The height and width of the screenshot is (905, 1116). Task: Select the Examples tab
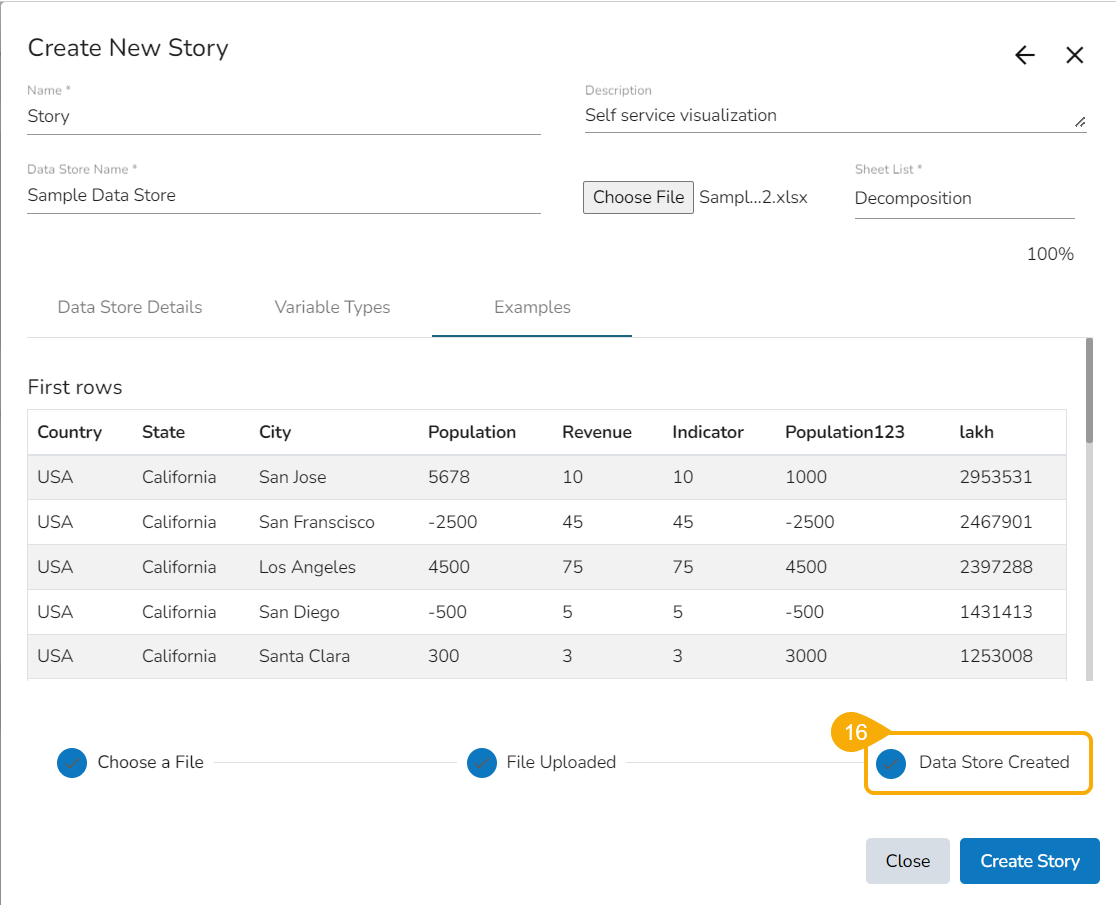pyautogui.click(x=532, y=308)
